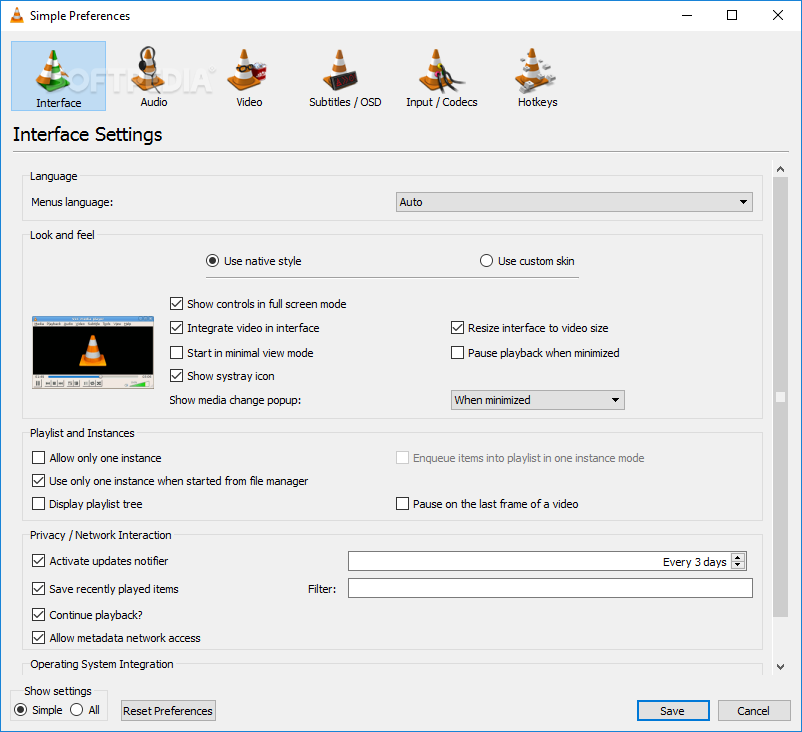The width and height of the screenshot is (802, 732).
Task: Click the VLC interface preview thumbnail
Action: 93,352
